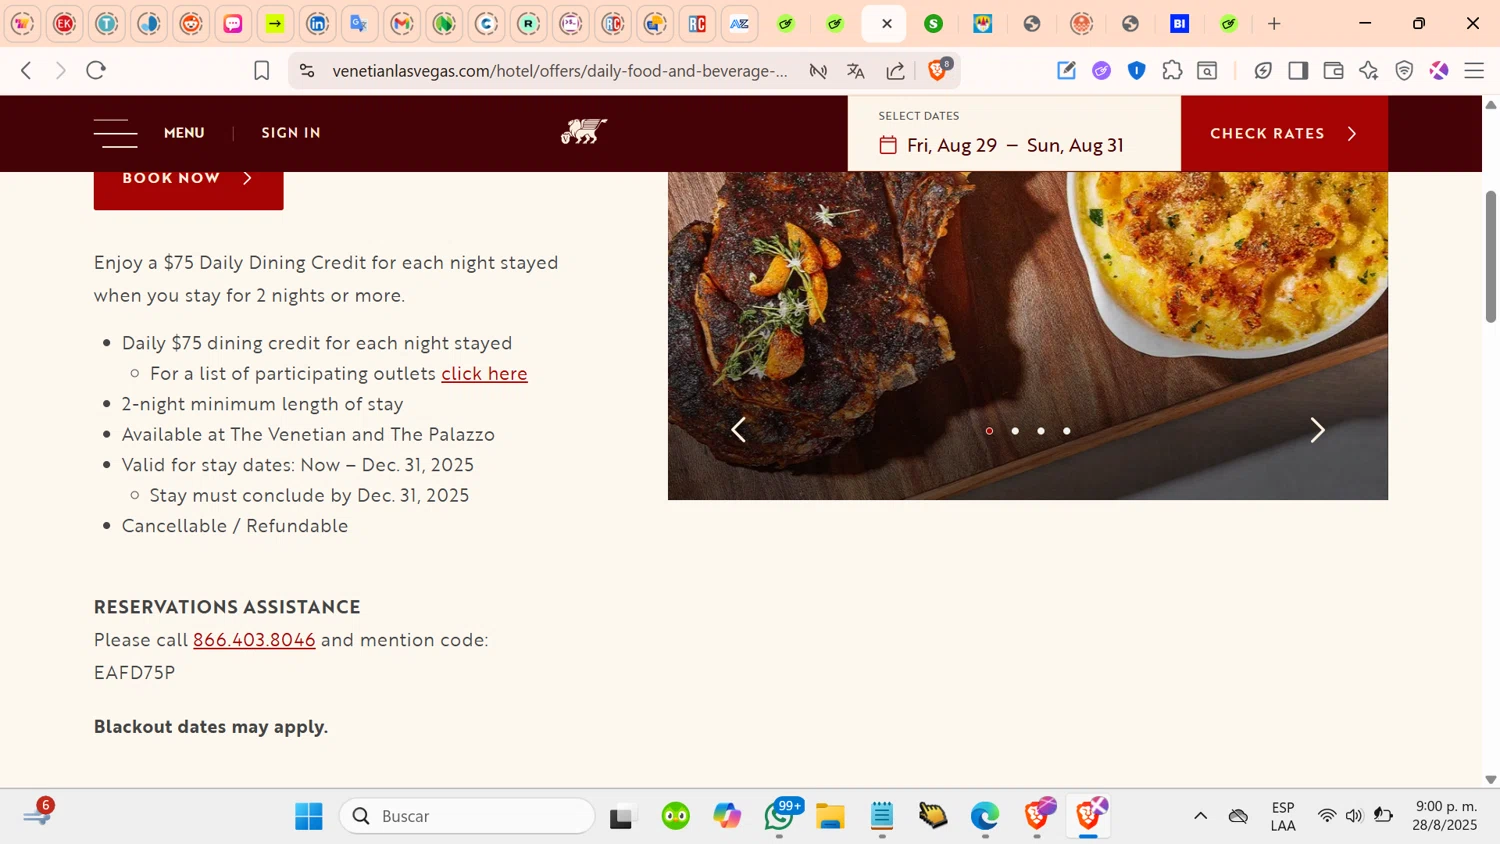Screen dimensions: 1500x844
Task: Open Brave Shields lion icon
Action: coord(938,70)
